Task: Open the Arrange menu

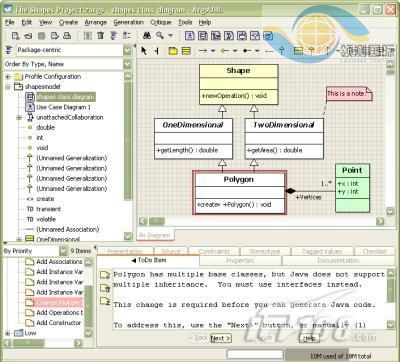Action: pyautogui.click(x=96, y=22)
